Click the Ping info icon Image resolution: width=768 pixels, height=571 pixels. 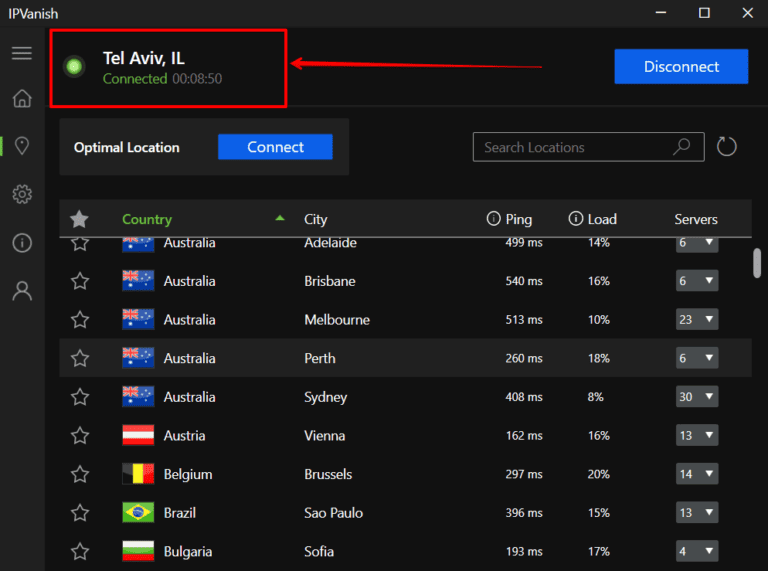coord(493,219)
